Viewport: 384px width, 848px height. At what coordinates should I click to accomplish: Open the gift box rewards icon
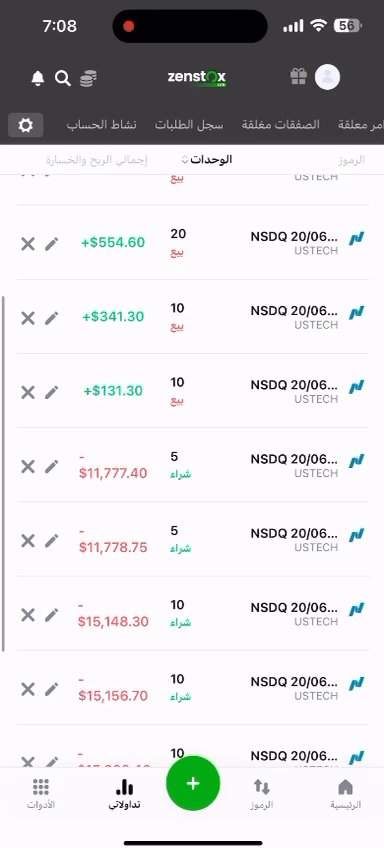click(299, 77)
